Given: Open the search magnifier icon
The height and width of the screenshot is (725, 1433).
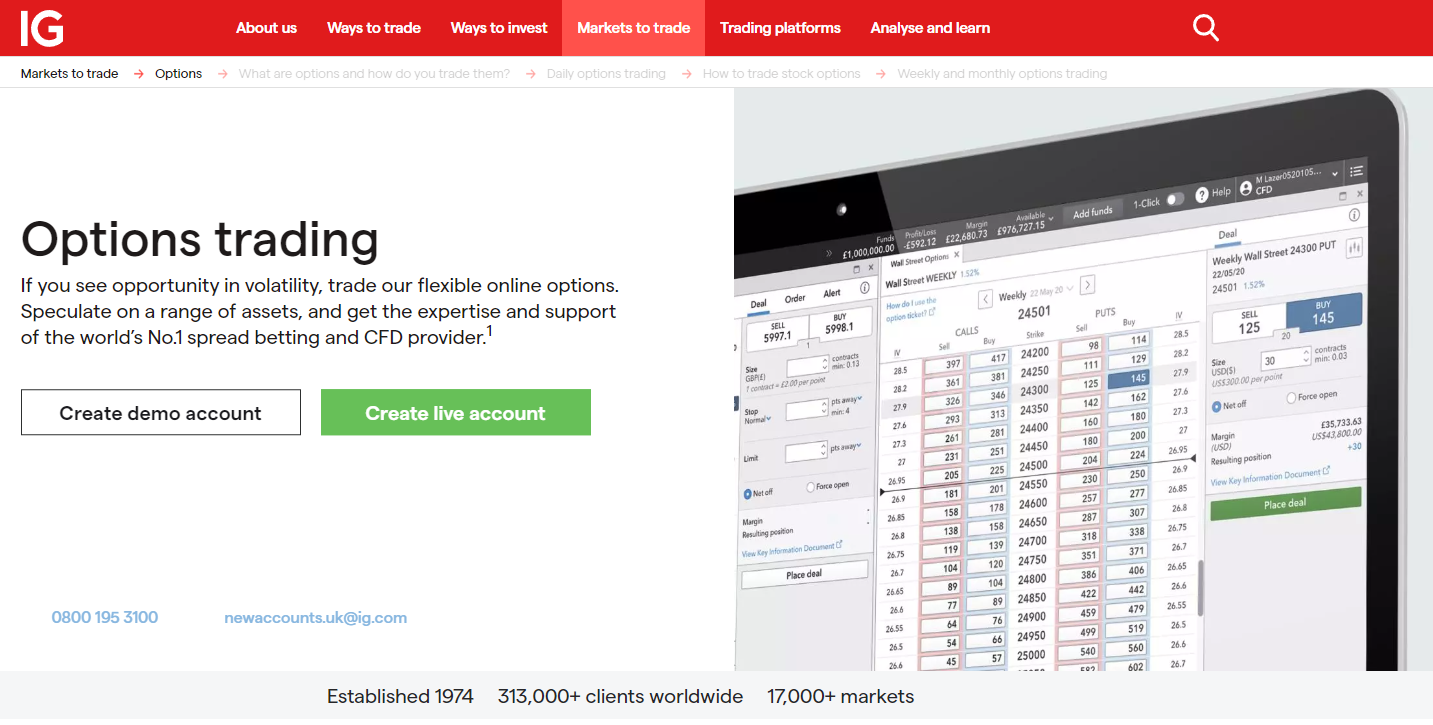Looking at the screenshot, I should [1206, 28].
